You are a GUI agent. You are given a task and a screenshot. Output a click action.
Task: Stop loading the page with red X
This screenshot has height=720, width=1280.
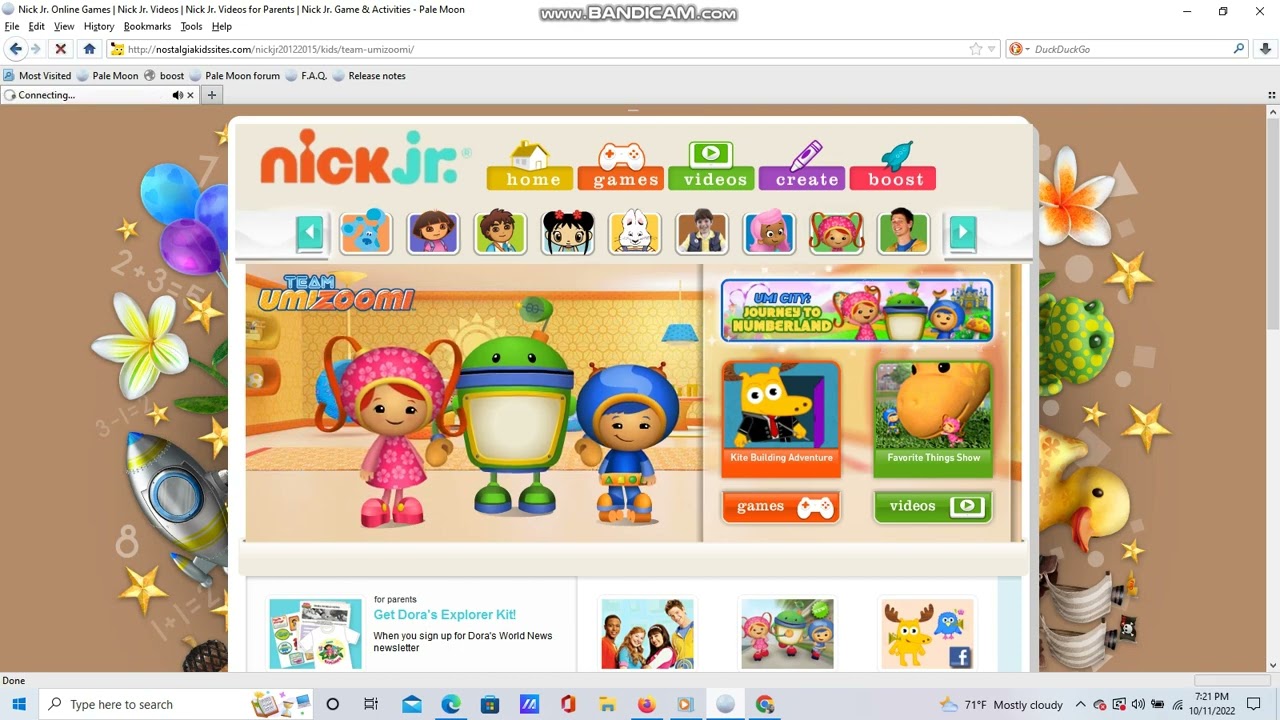[60, 49]
